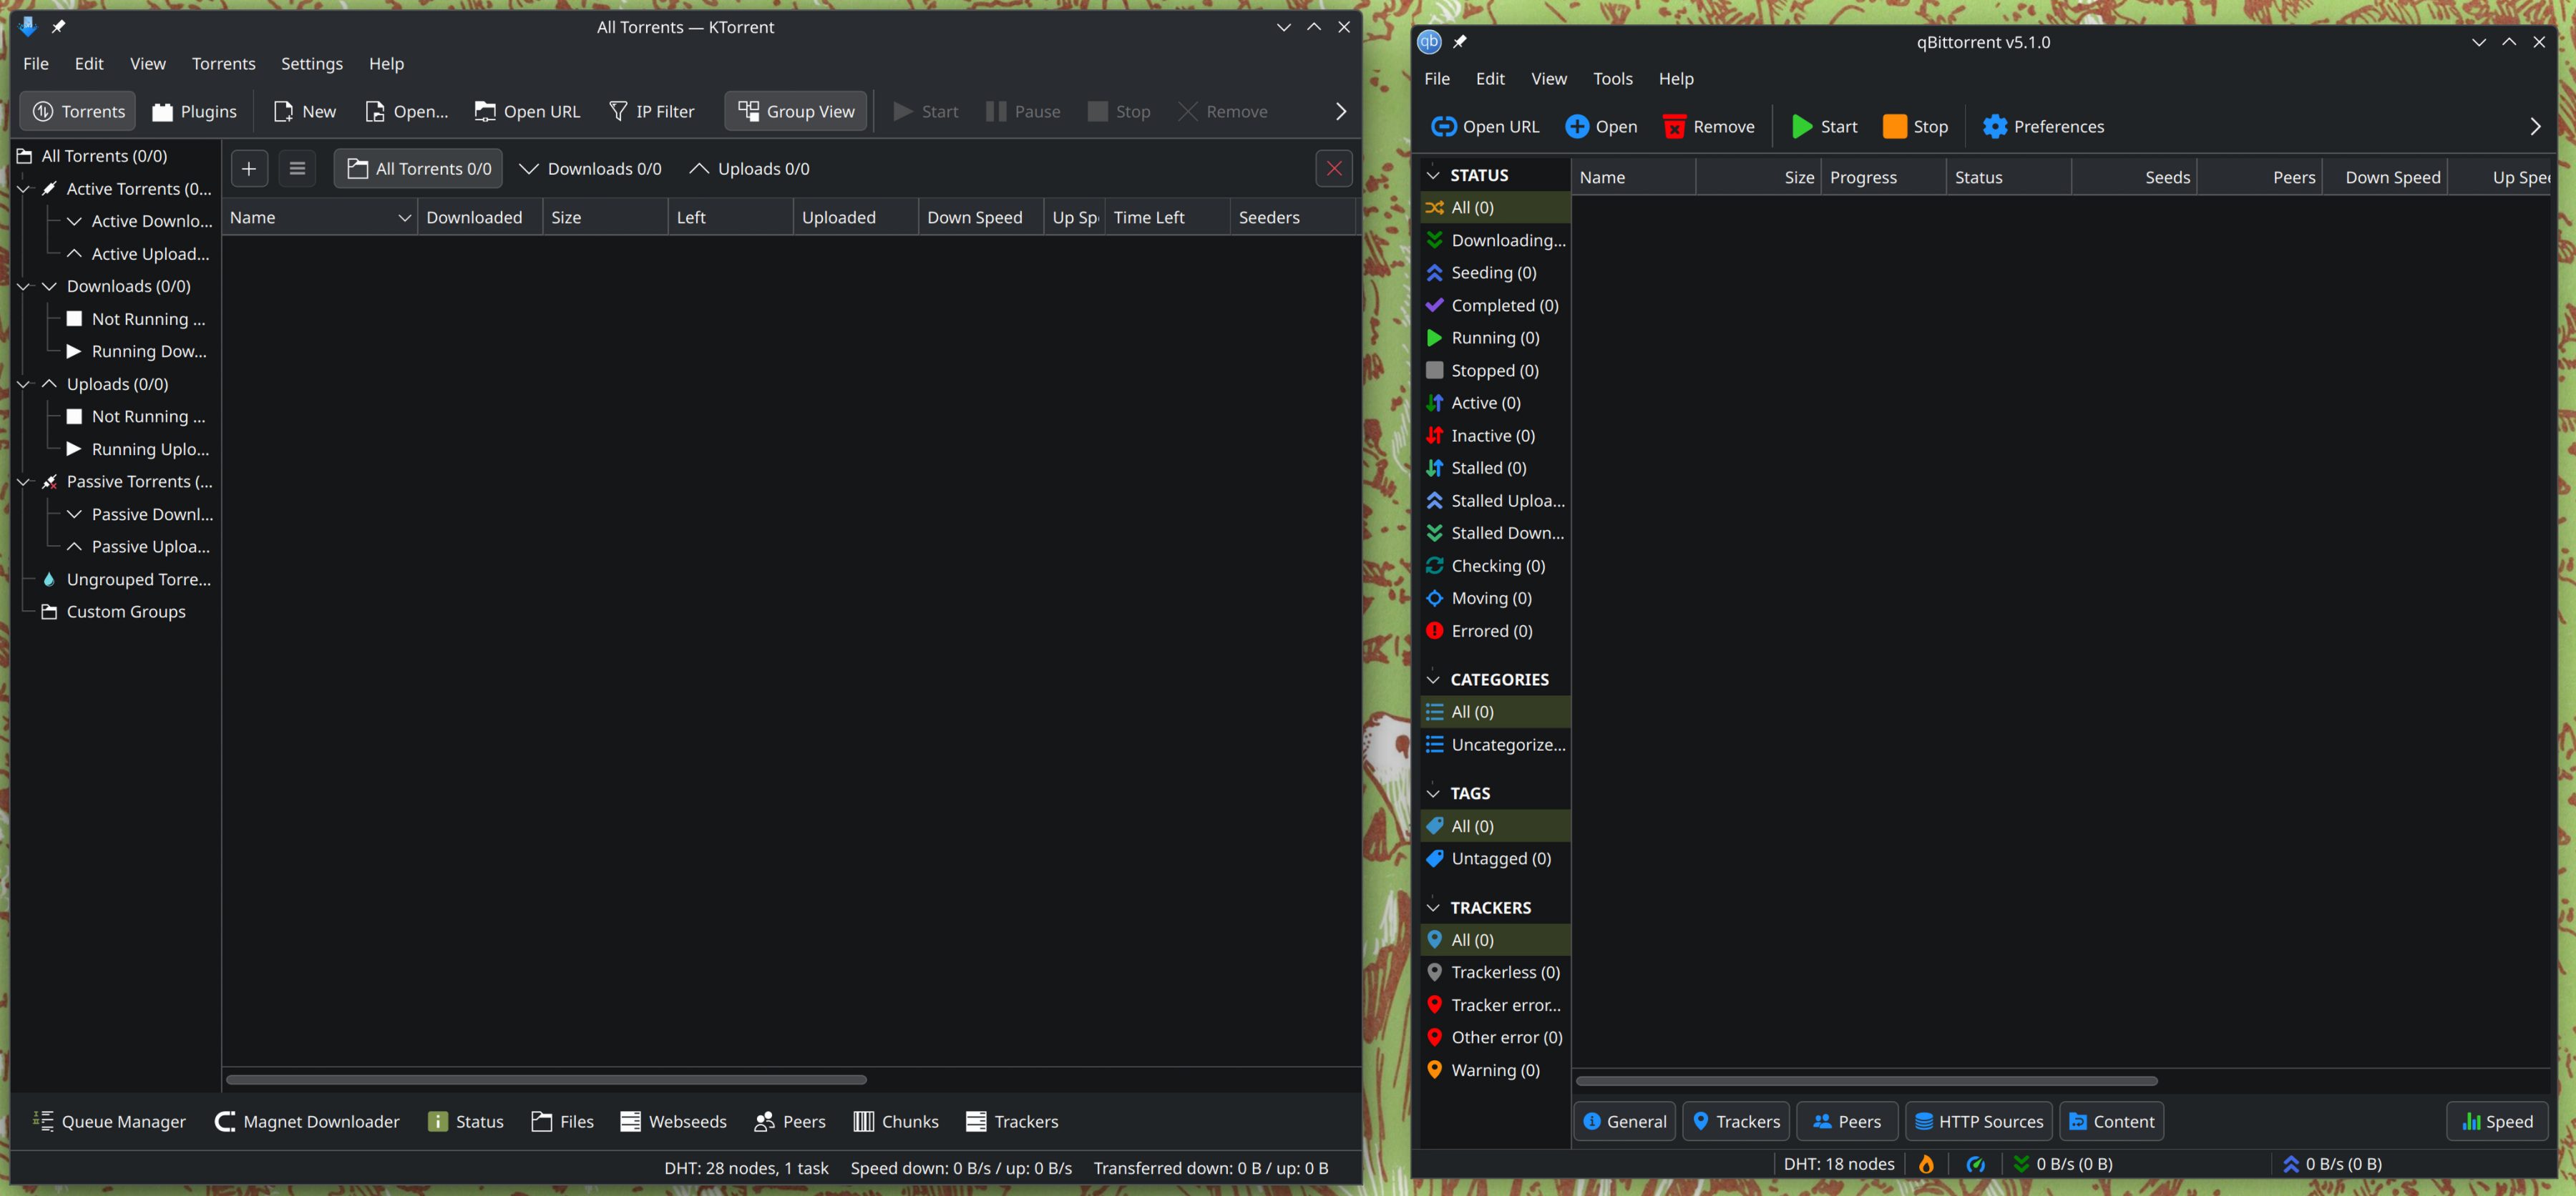Close the KTorrent view tab with red X
Image resolution: width=2576 pixels, height=1196 pixels.
click(x=1334, y=168)
